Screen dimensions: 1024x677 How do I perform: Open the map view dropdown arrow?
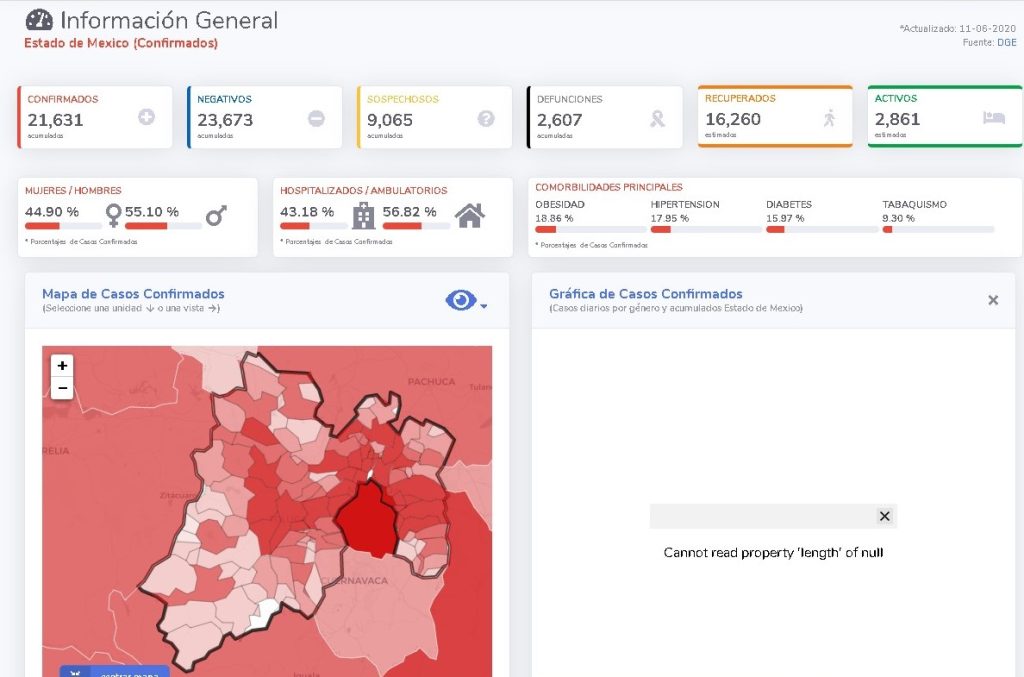pos(484,306)
